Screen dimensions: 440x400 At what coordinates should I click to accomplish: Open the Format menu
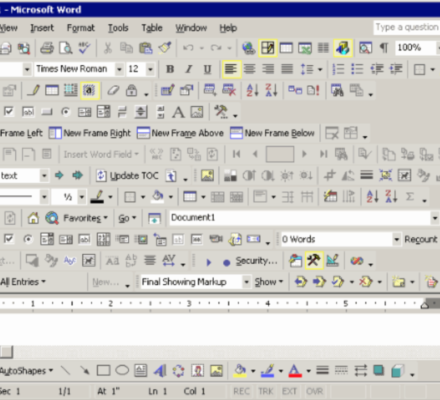coord(81,28)
